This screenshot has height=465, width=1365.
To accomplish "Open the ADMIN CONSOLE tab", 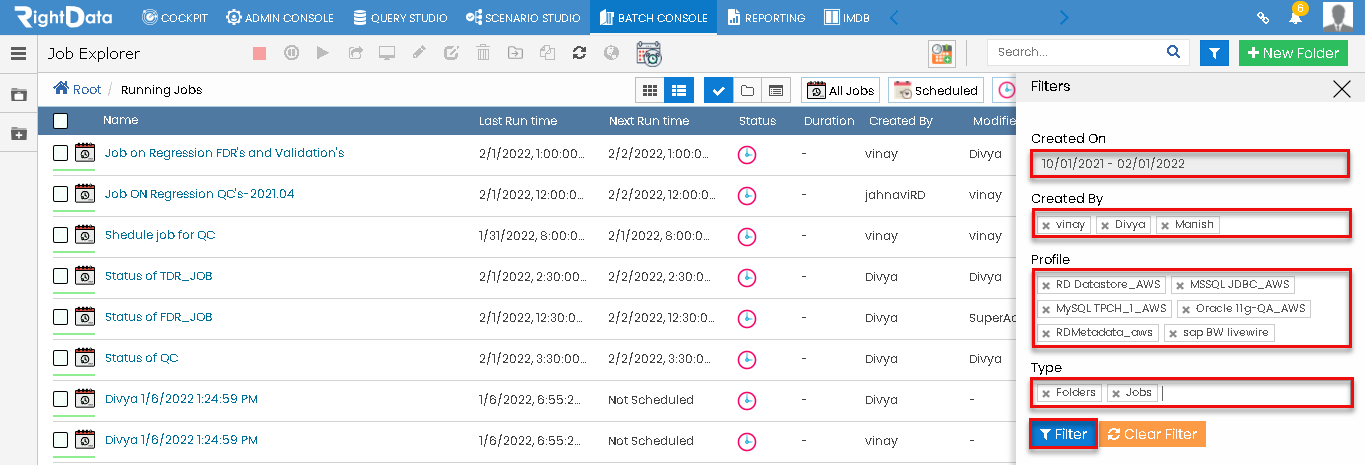I will pyautogui.click(x=281, y=18).
